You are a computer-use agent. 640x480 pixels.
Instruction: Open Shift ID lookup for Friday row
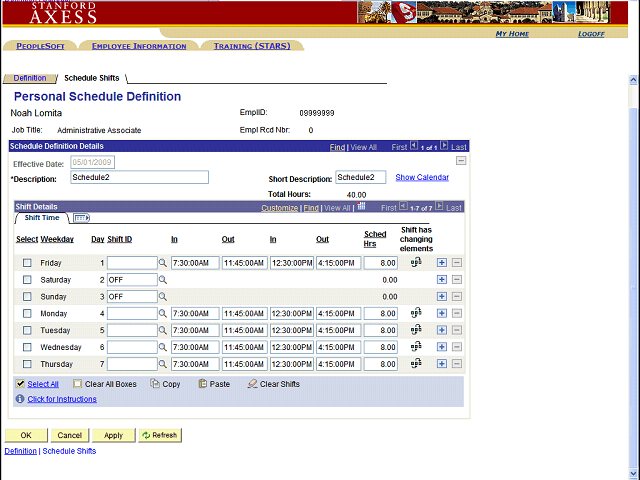pyautogui.click(x=163, y=263)
